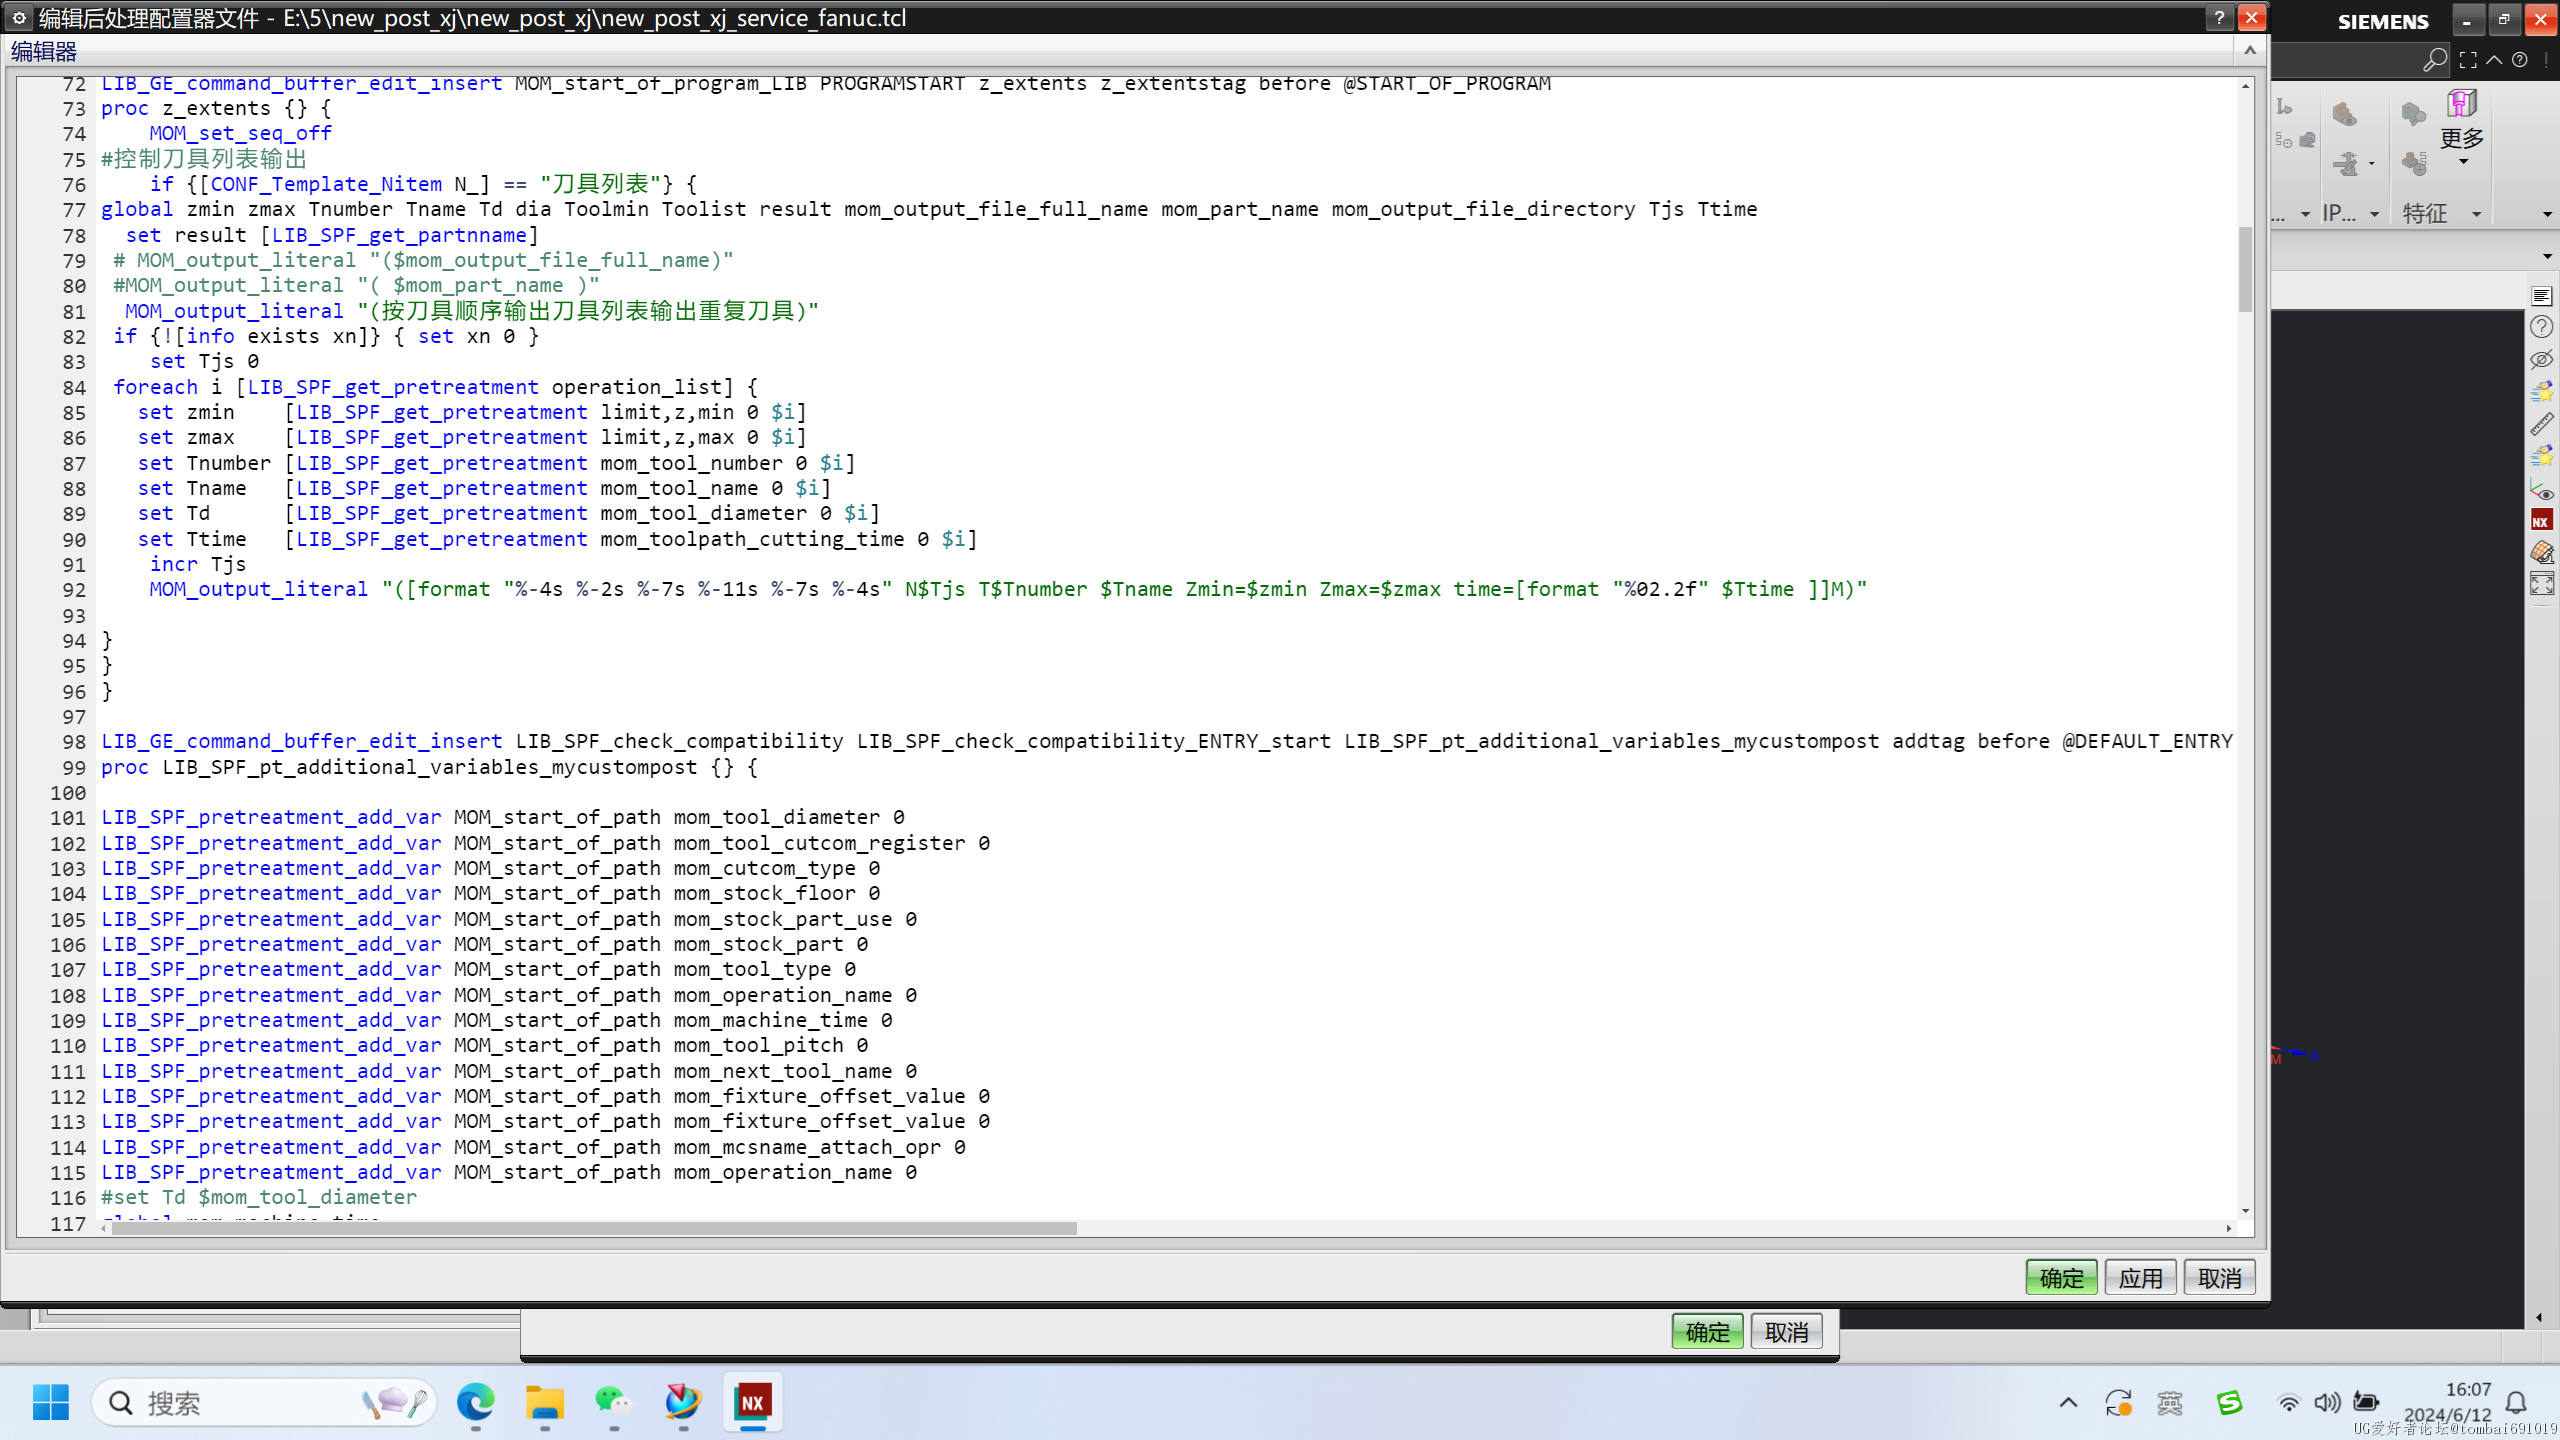
Task: Click red NX logo icon in sidebar
Action: pyautogui.click(x=2542, y=520)
